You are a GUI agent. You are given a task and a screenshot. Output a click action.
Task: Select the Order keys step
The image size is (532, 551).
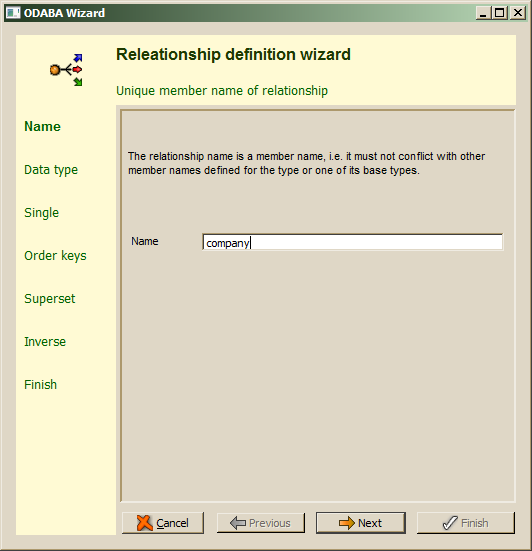pos(55,256)
